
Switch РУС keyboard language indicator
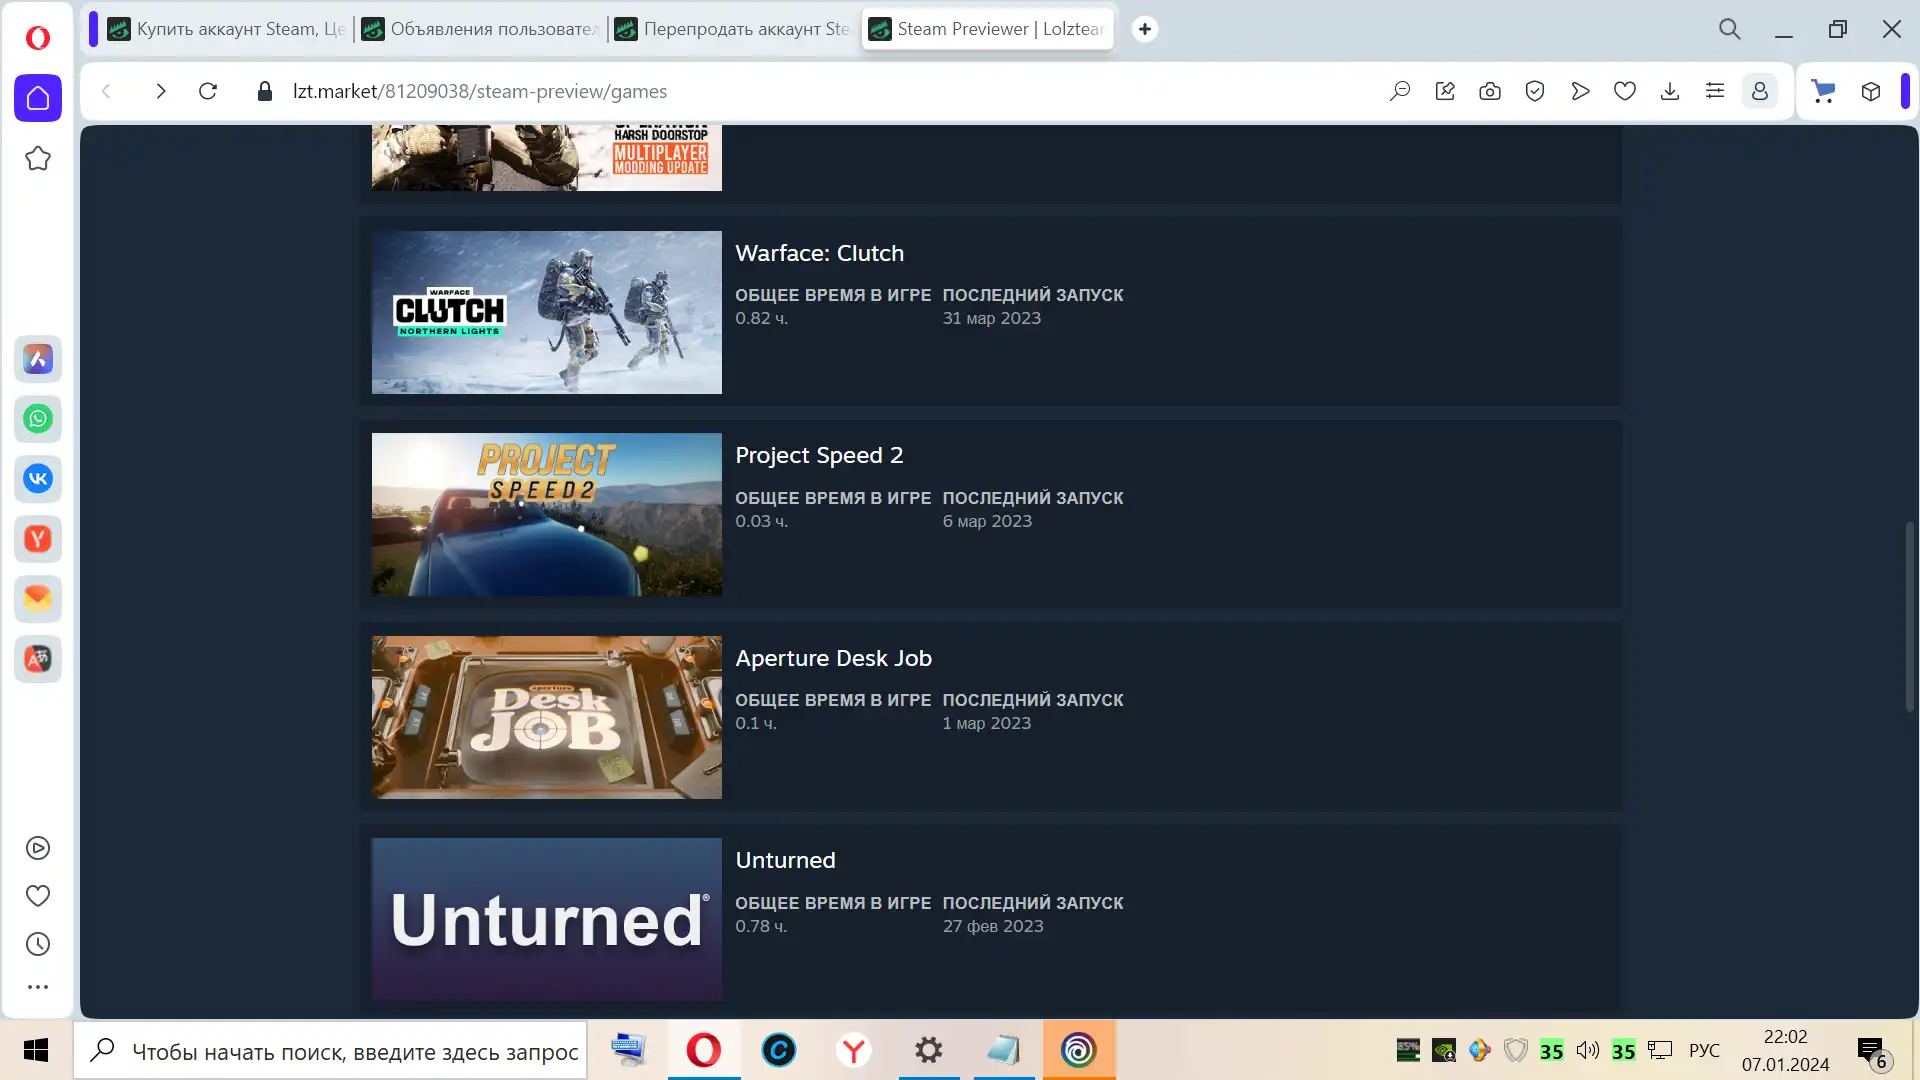coord(1704,1051)
